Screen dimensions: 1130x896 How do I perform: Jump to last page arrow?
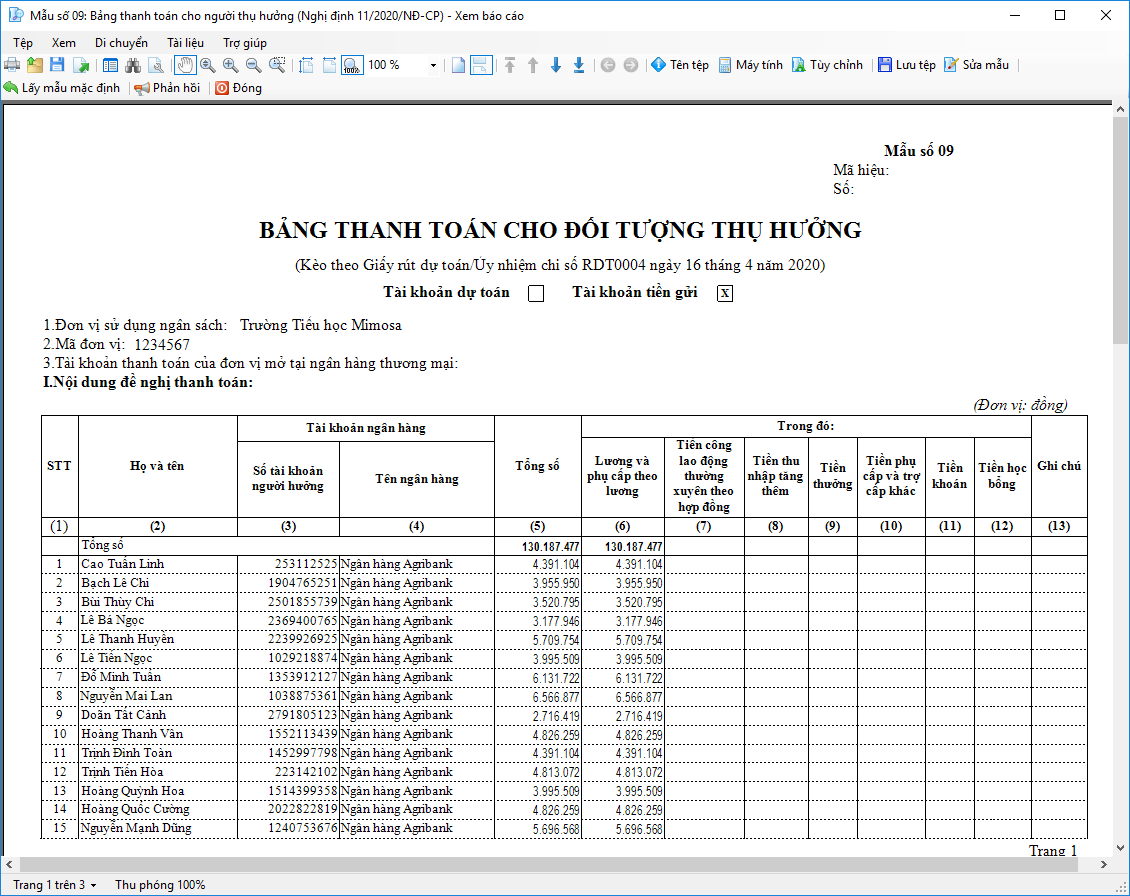point(579,65)
